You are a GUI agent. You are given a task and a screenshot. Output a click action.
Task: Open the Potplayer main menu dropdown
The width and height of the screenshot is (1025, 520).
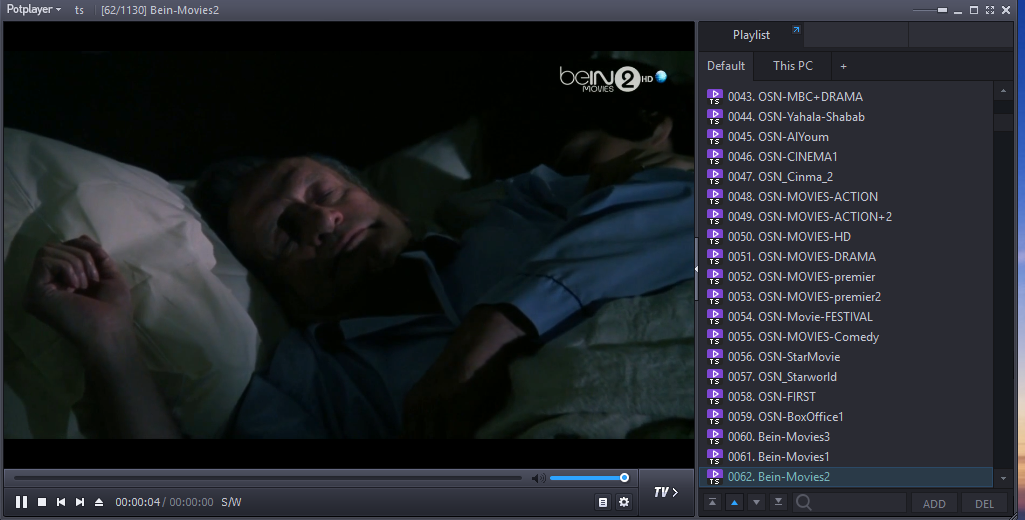click(x=33, y=9)
